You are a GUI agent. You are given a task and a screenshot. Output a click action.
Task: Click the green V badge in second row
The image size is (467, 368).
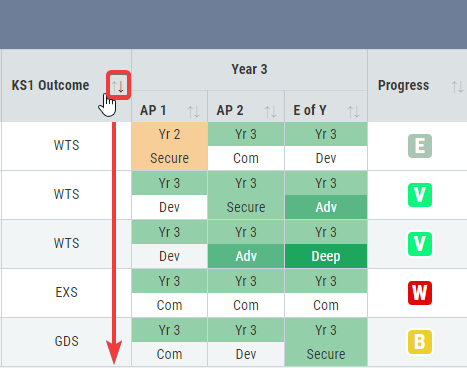click(x=420, y=195)
